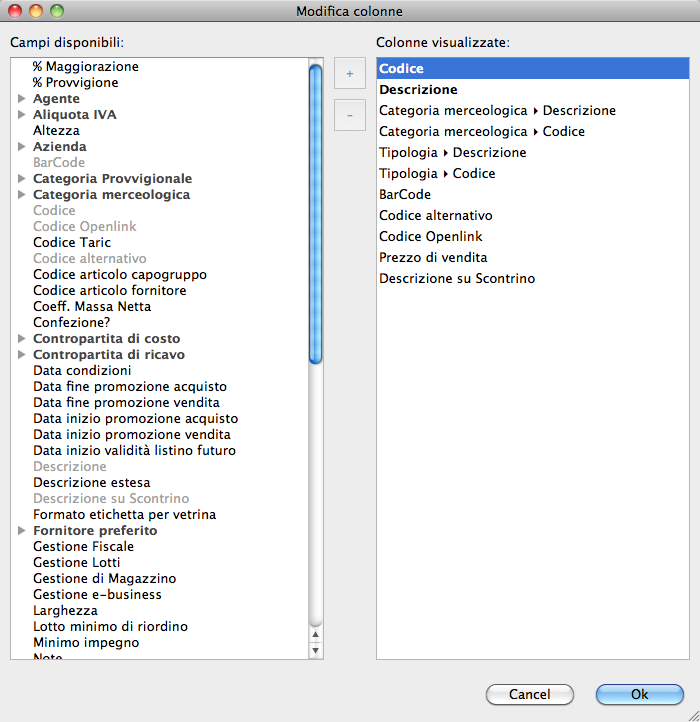Screen dimensions: 700x722
Task: Expand the Fornitore preferito node
Action: [x=22, y=531]
